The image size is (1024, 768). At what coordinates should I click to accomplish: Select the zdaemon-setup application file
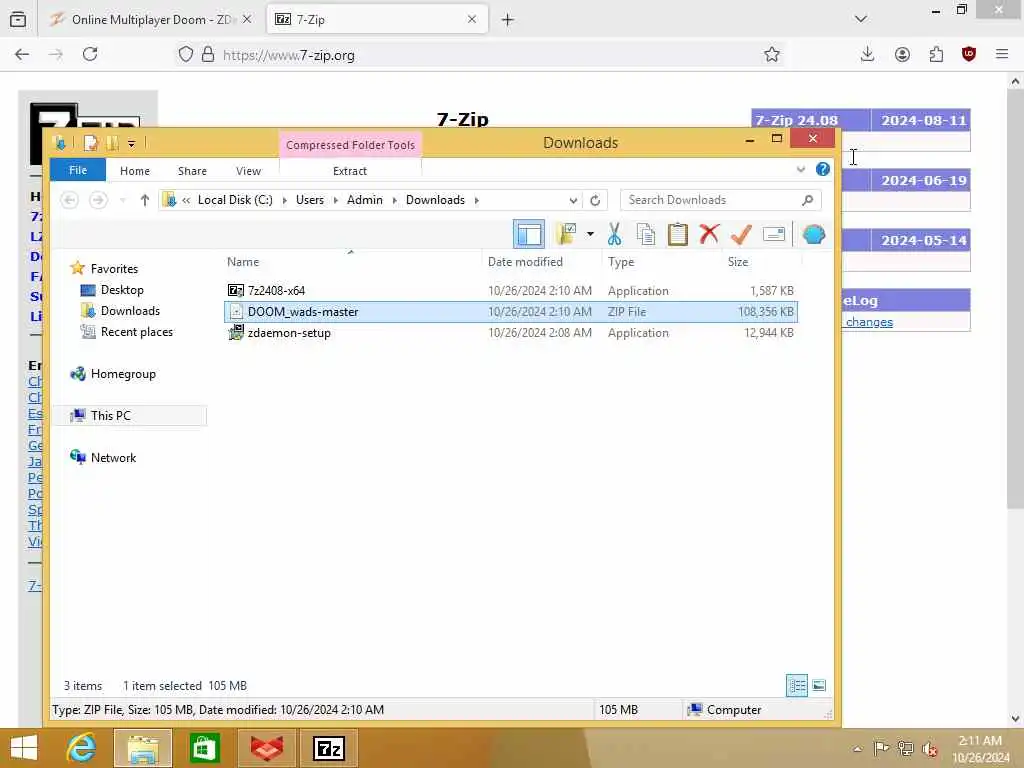click(x=510, y=332)
